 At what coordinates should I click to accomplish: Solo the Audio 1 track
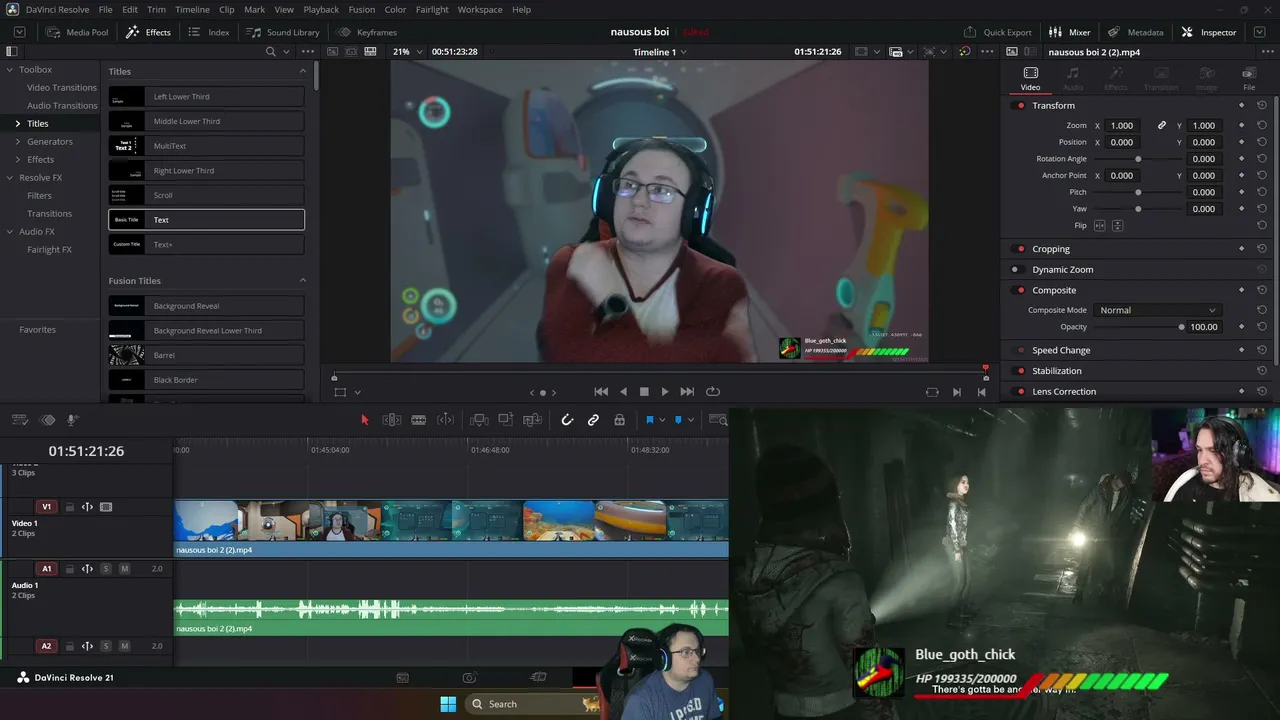click(106, 569)
